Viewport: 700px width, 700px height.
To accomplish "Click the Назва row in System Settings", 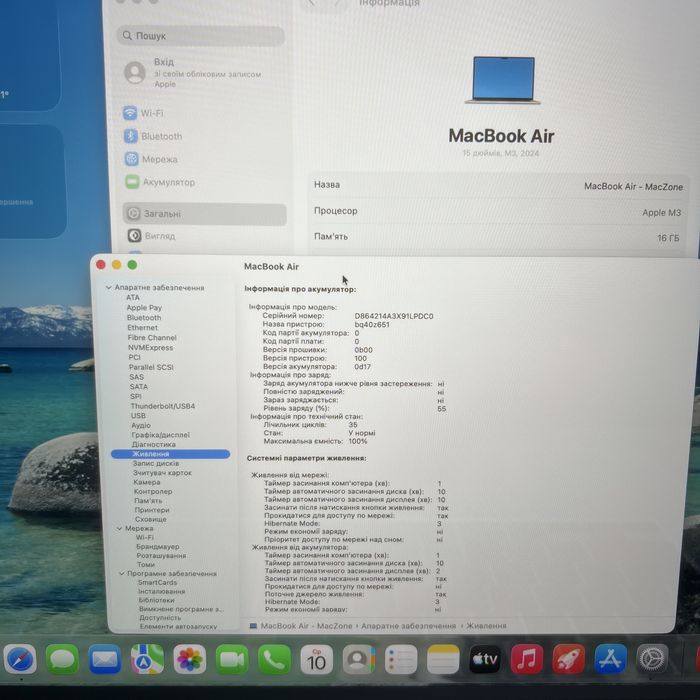I will (498, 186).
